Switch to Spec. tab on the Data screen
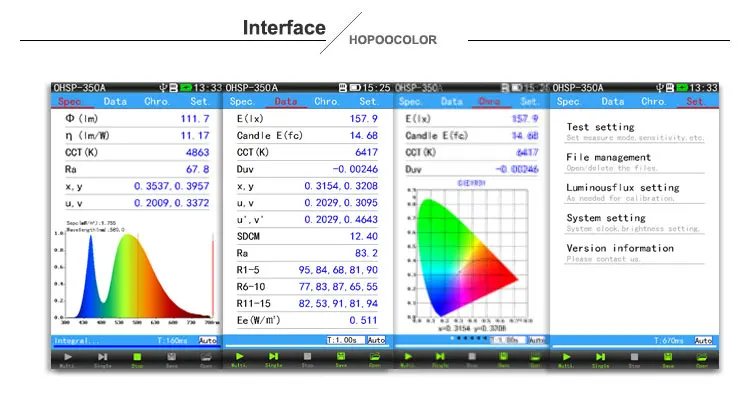Screen dimensions: 750x396 [242, 101]
